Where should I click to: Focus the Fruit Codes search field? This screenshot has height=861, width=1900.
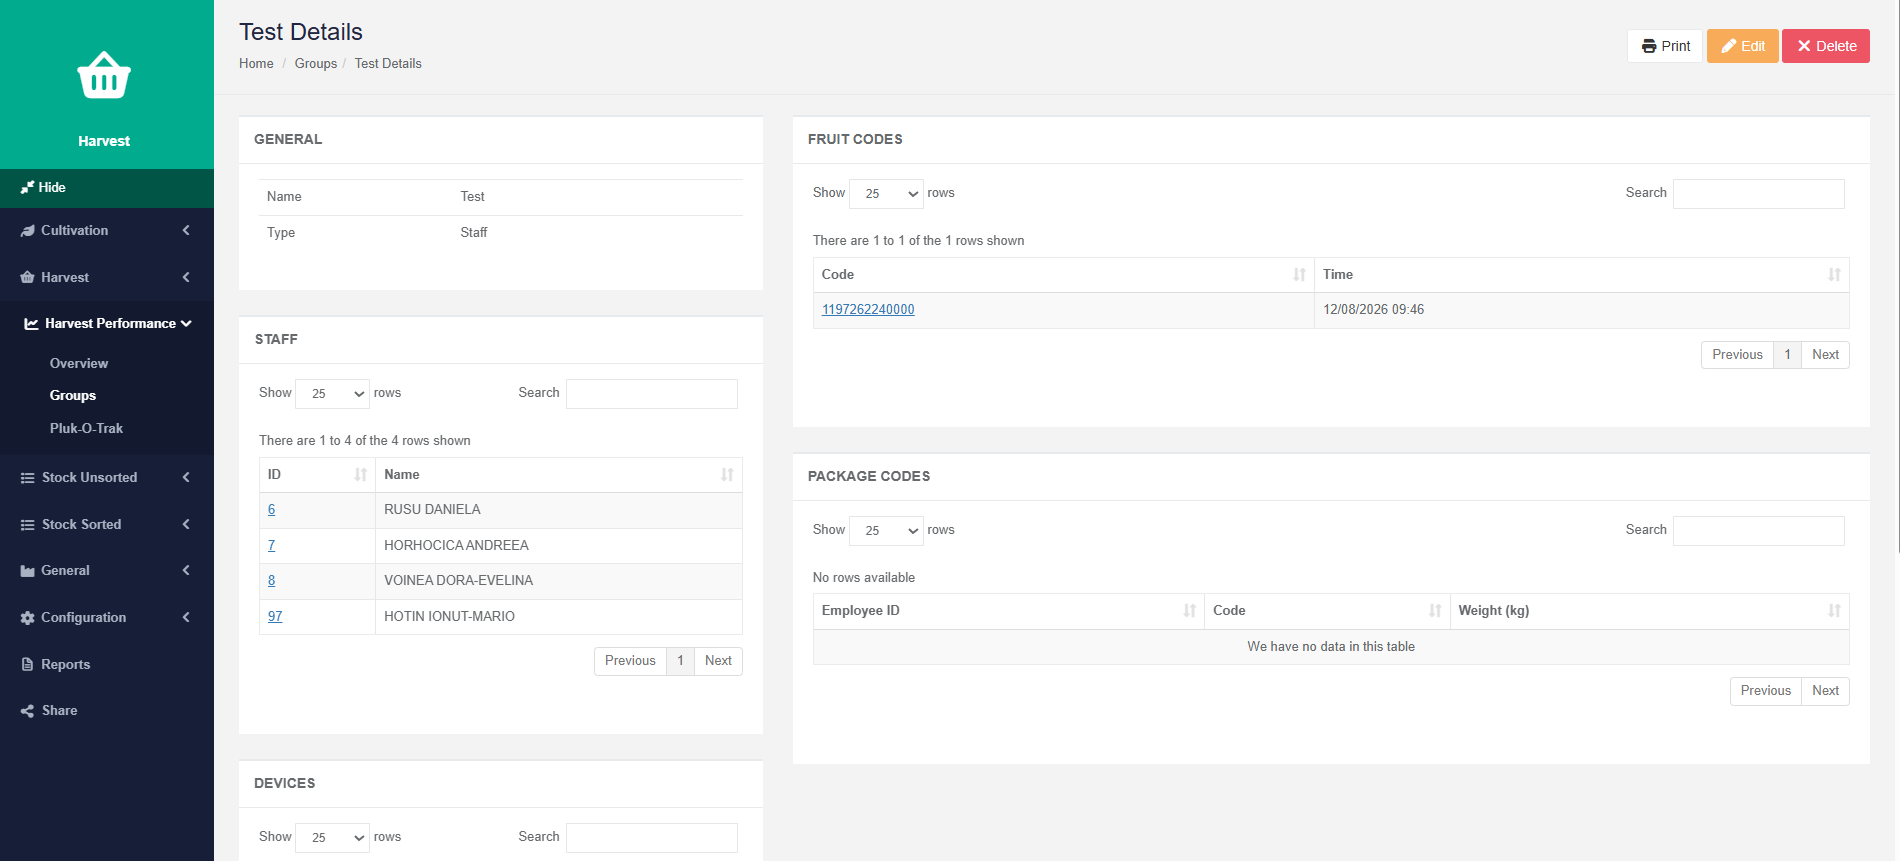(x=1759, y=194)
